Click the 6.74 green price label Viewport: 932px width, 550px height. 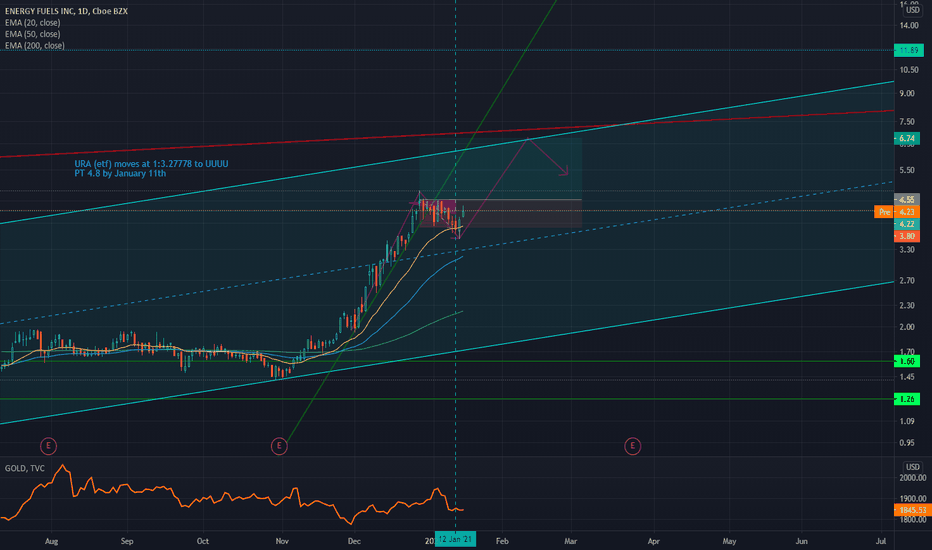point(907,139)
